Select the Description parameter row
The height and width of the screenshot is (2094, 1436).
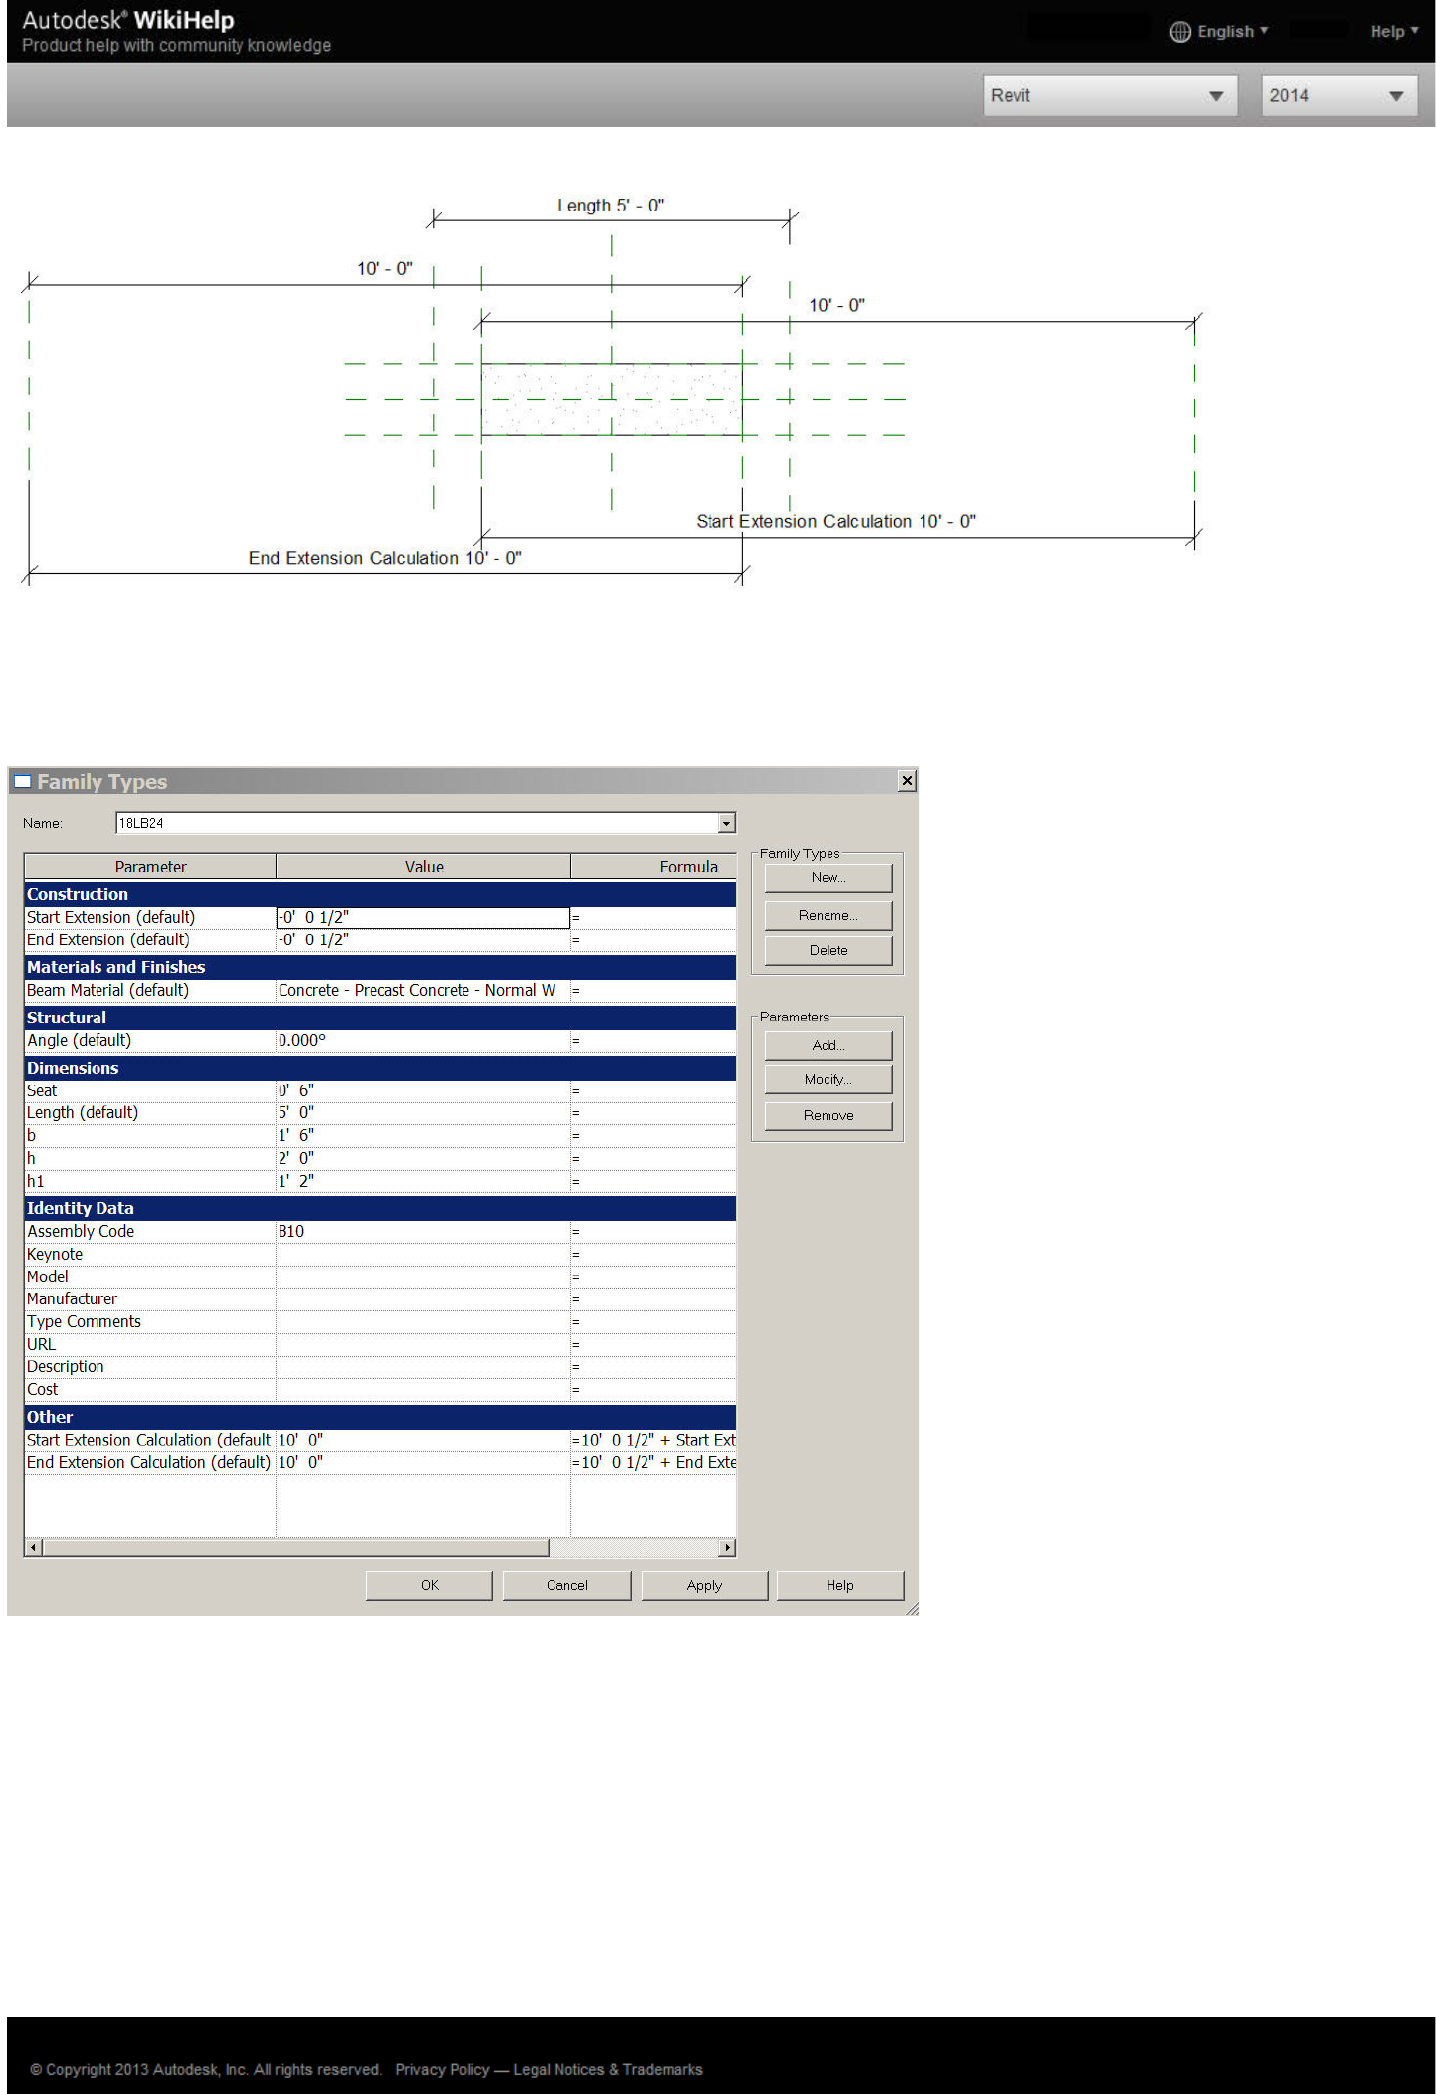(380, 1367)
